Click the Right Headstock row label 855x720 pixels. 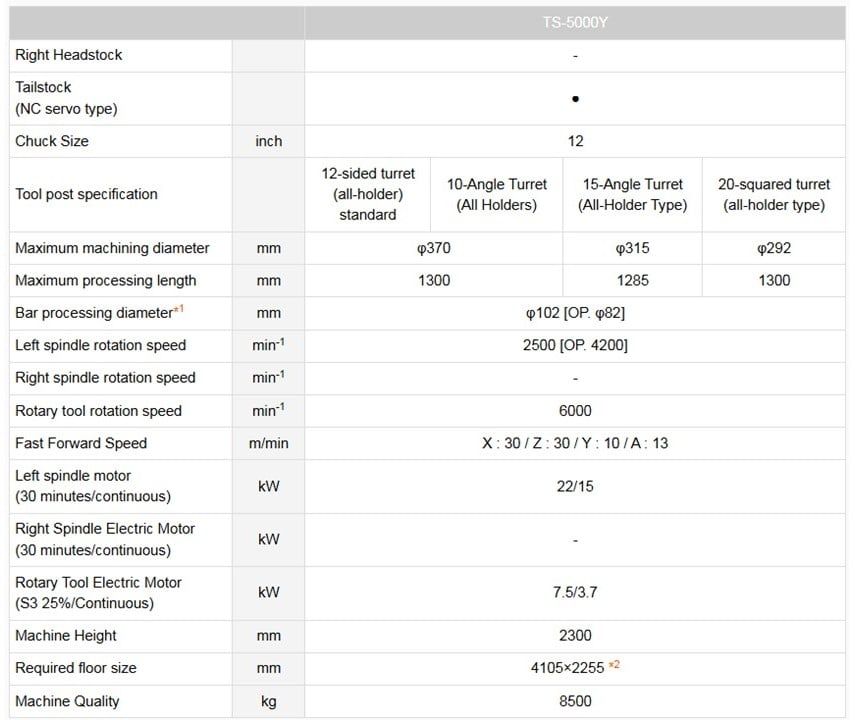coord(69,55)
